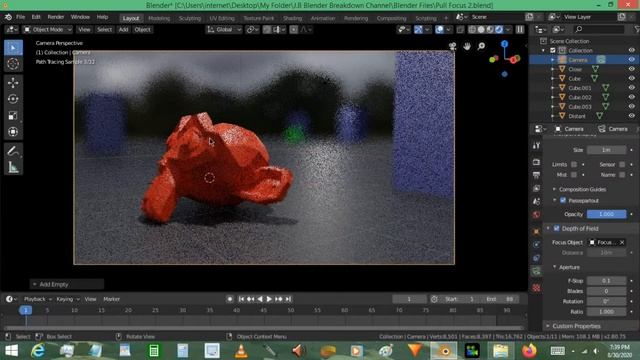Viewport: 640px width, 360px height.
Task: Open the File menu
Action: point(20,17)
